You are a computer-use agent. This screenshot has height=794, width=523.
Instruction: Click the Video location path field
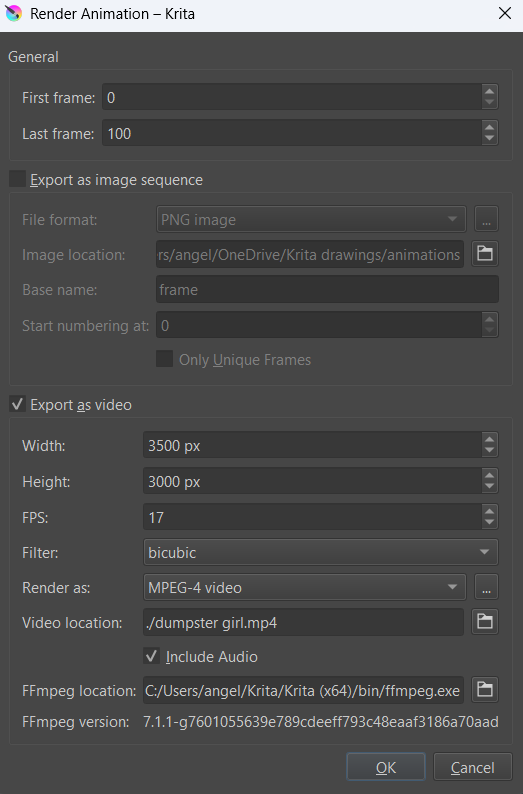coord(303,622)
